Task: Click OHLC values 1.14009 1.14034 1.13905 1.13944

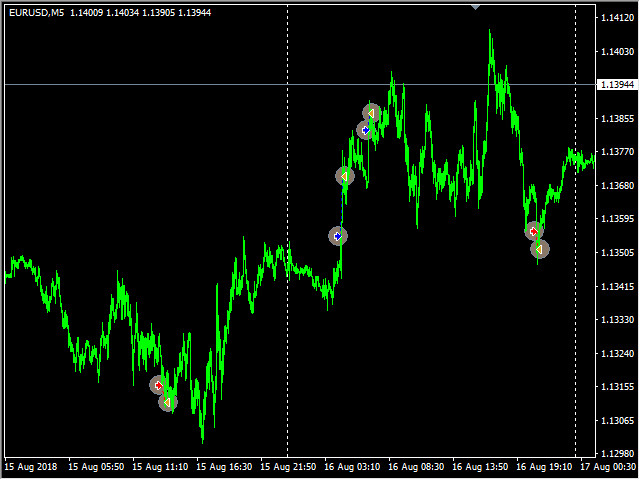Action: (140, 13)
